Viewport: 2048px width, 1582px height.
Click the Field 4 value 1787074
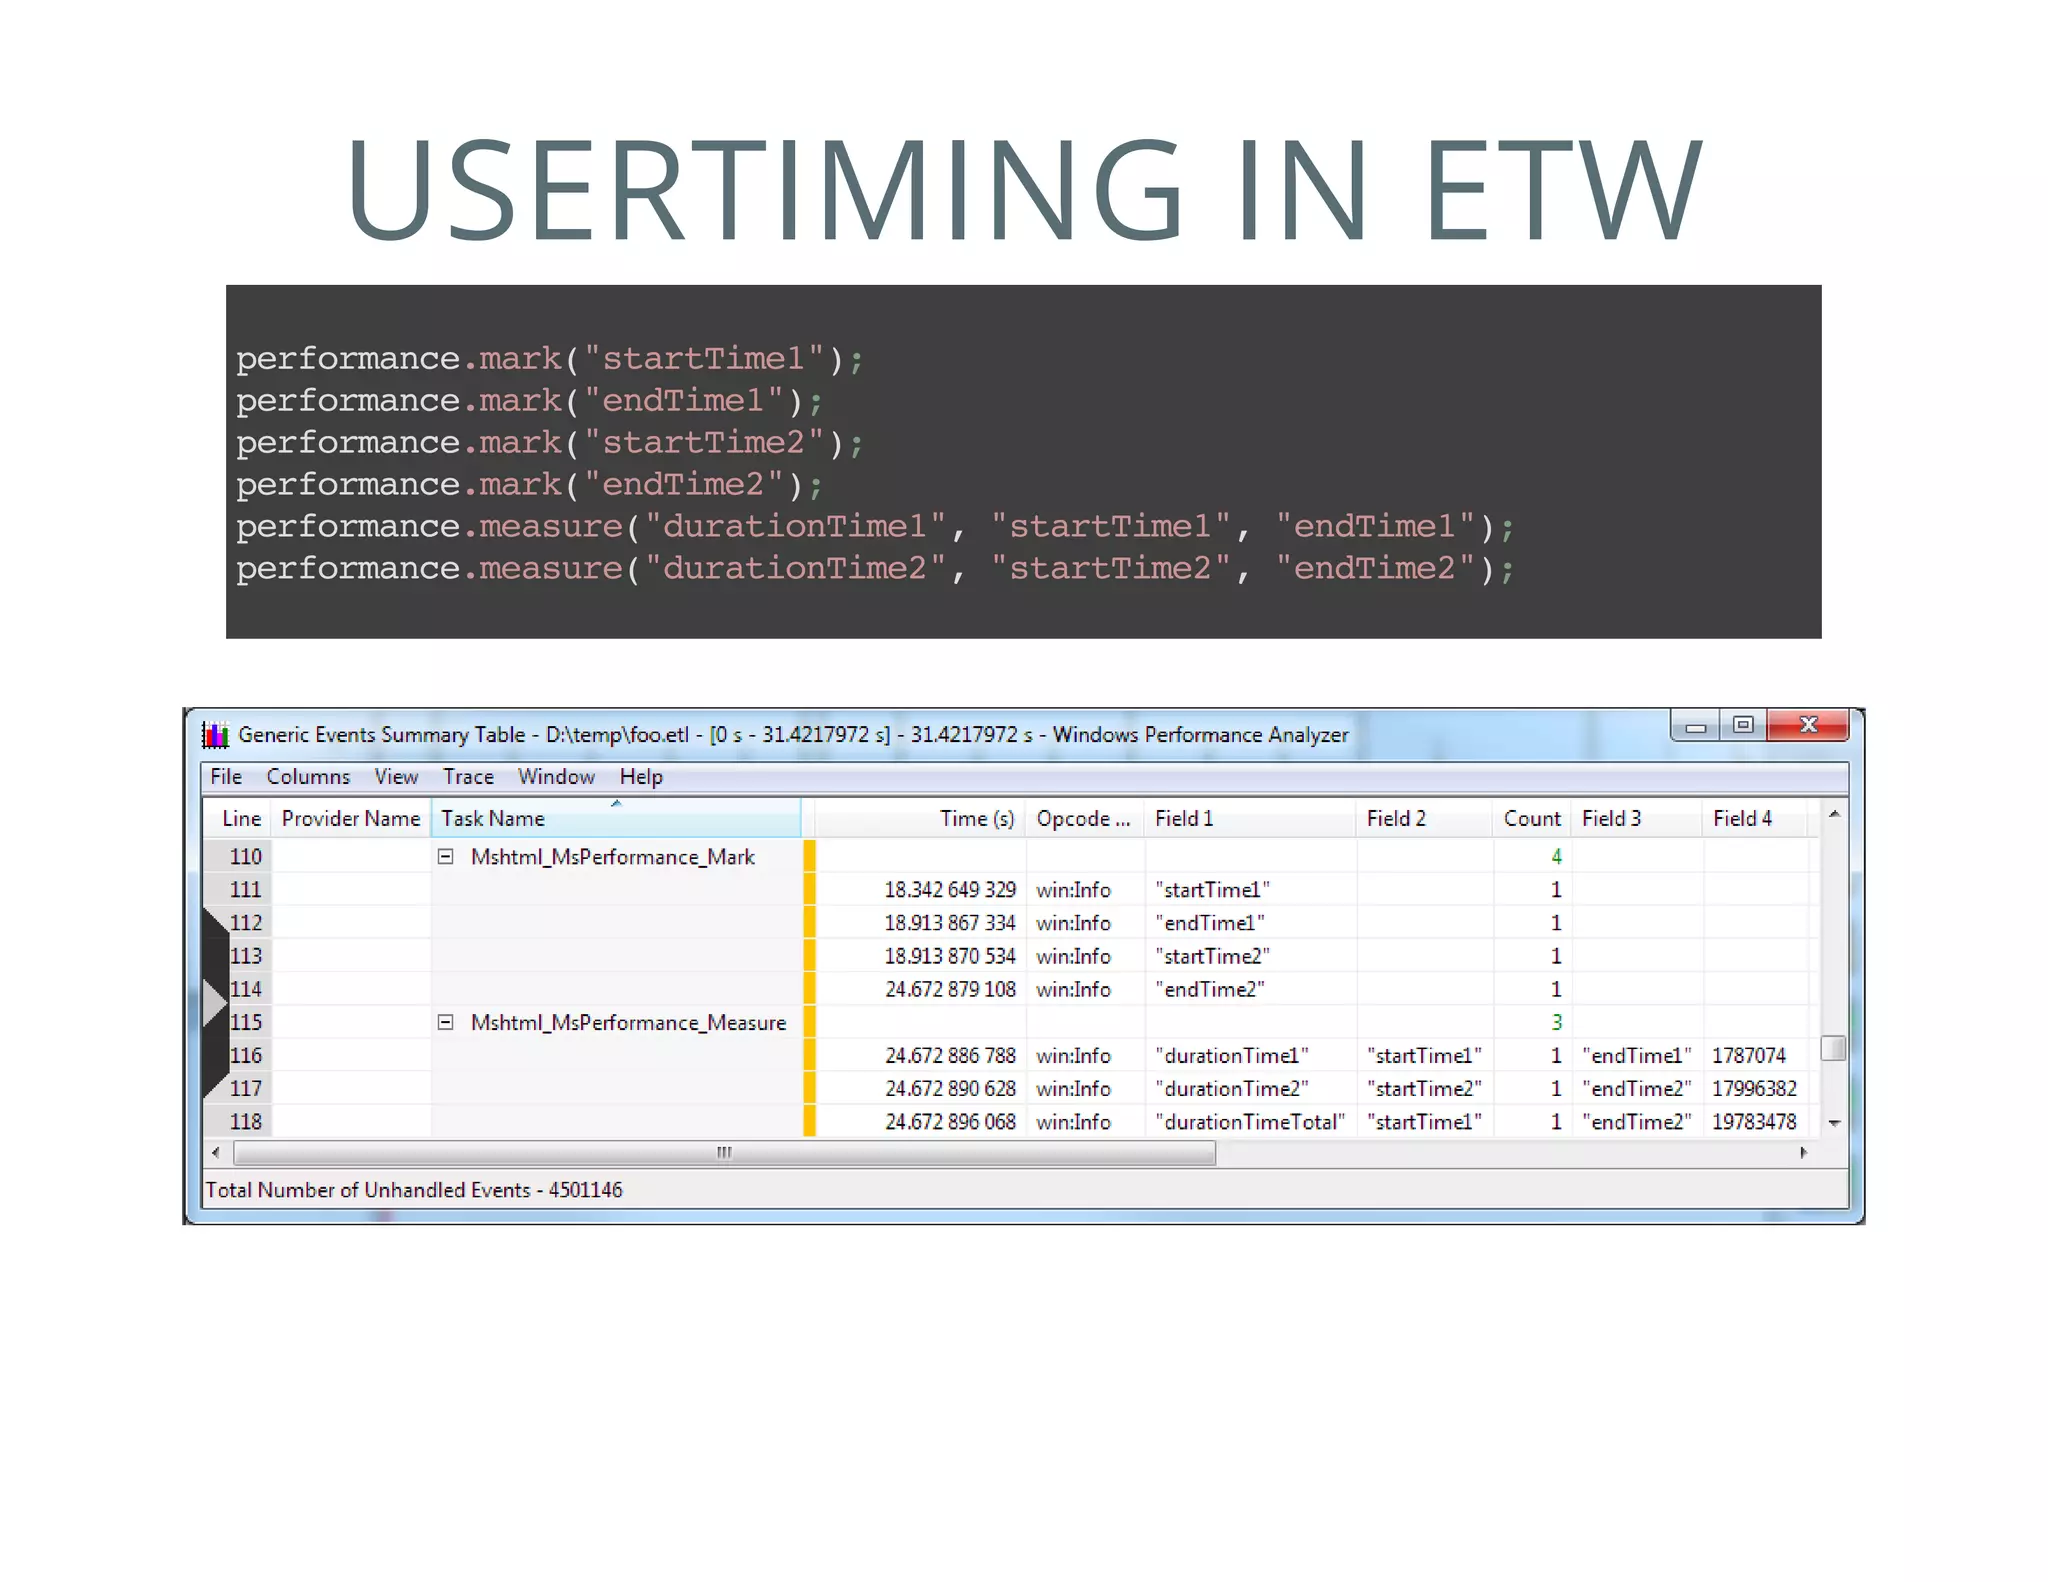tap(1749, 1055)
